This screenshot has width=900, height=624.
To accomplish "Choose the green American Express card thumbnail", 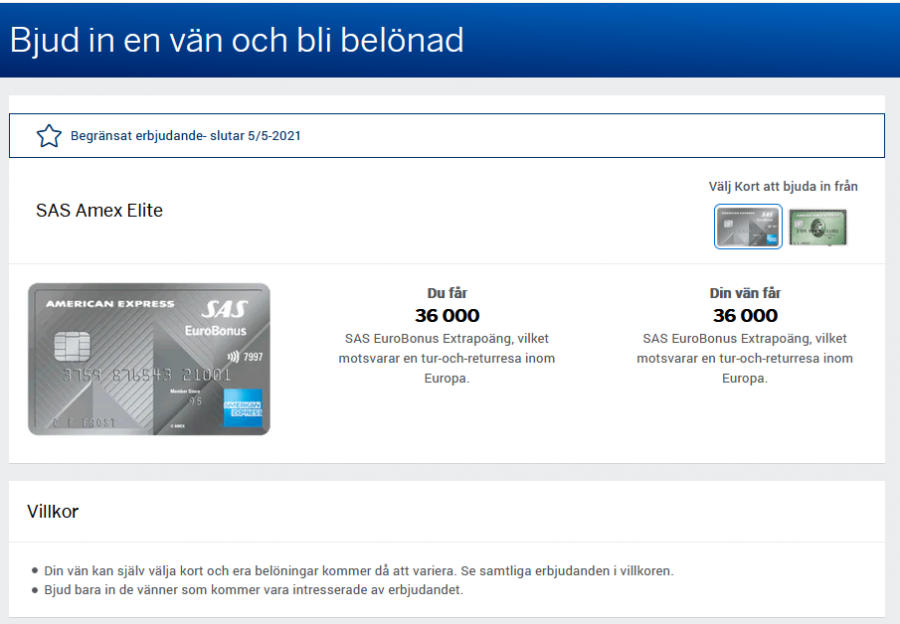I will click(x=817, y=227).
